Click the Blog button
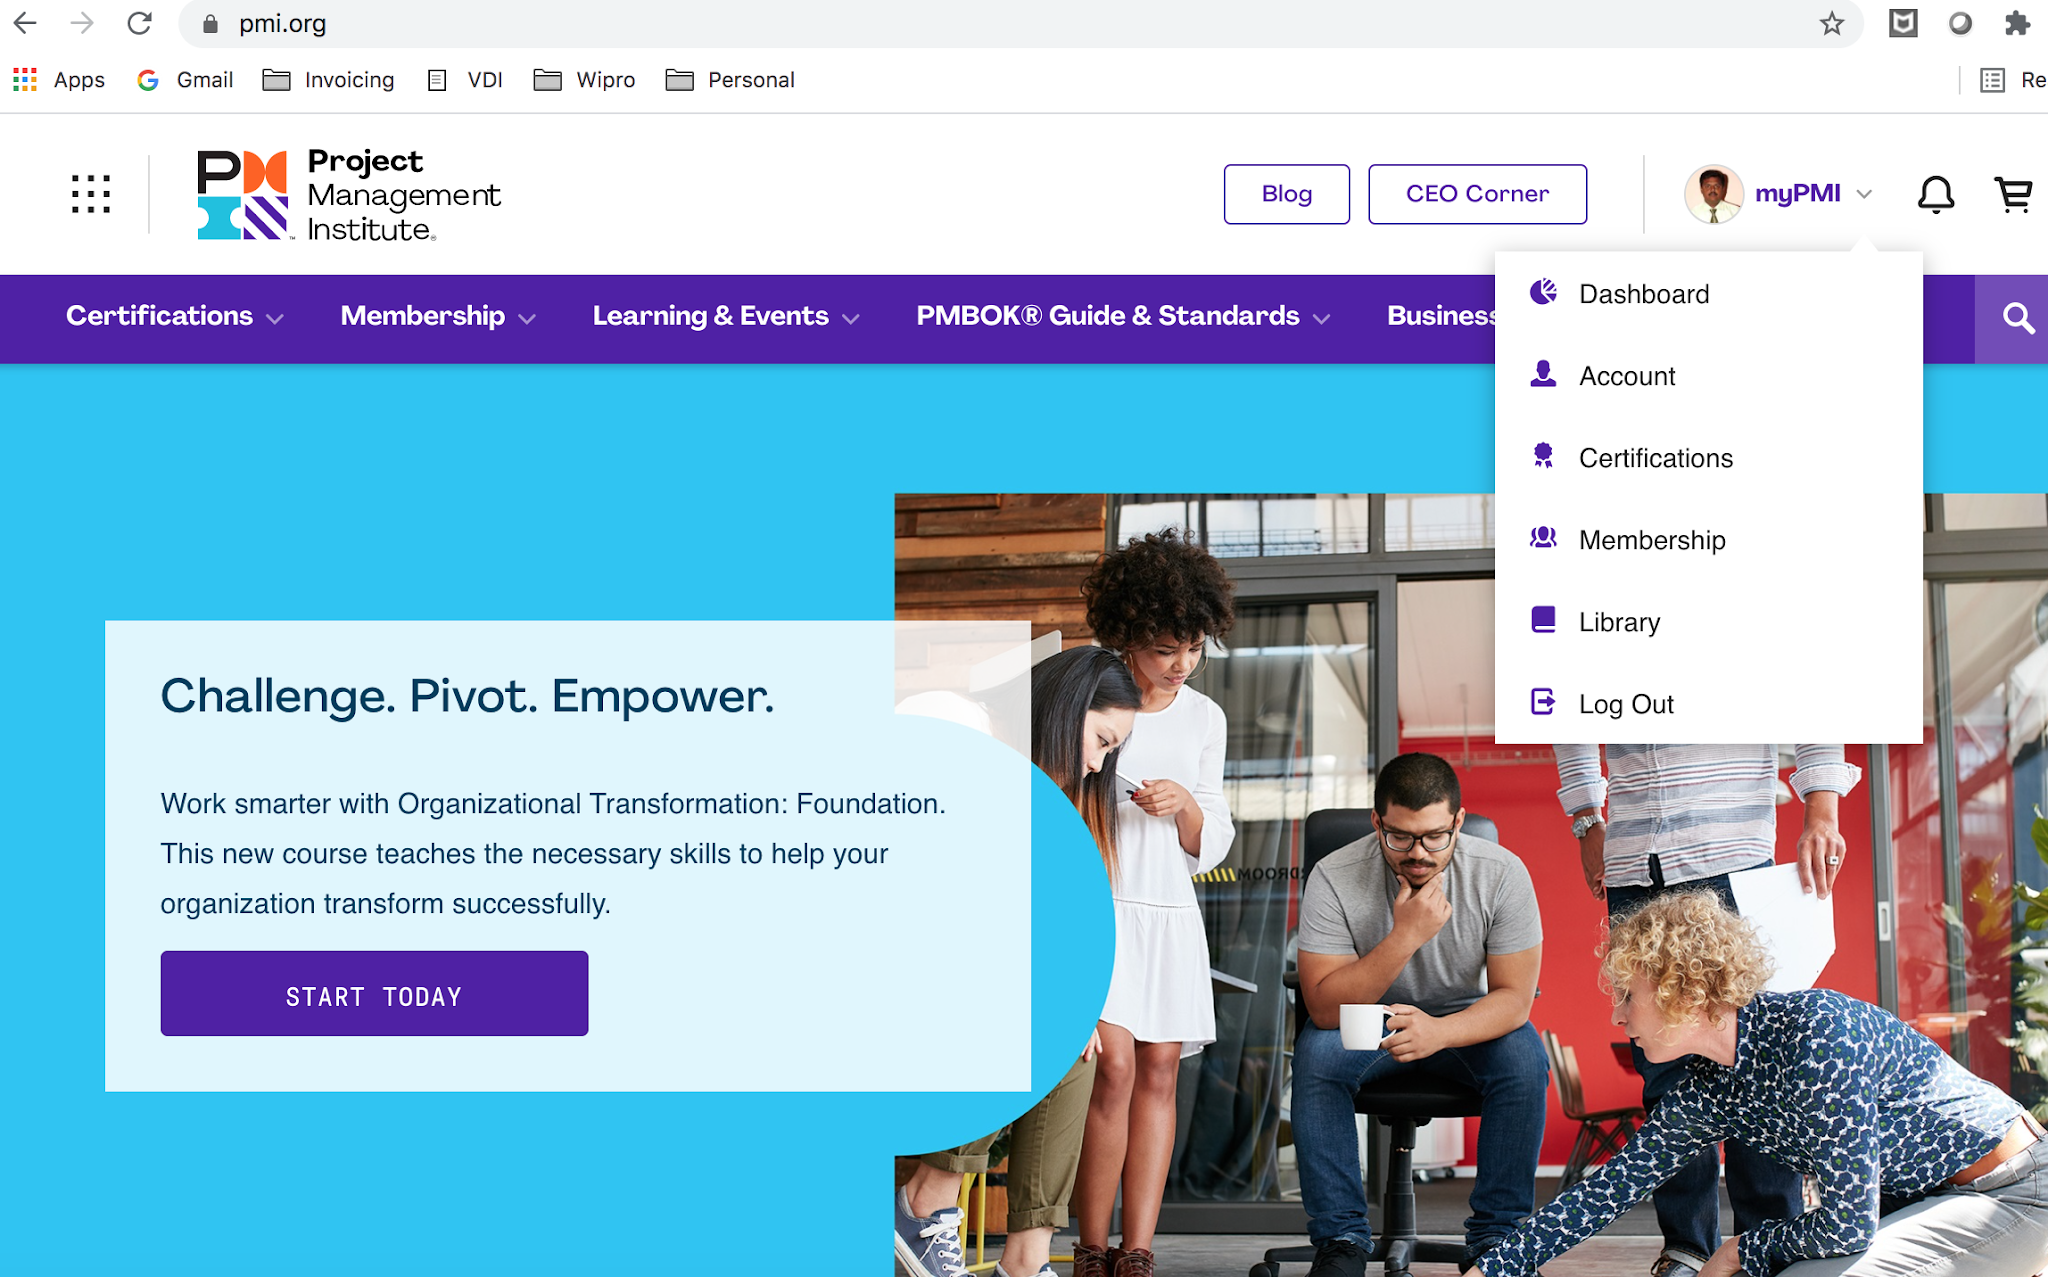This screenshot has width=2048, height=1277. point(1286,194)
